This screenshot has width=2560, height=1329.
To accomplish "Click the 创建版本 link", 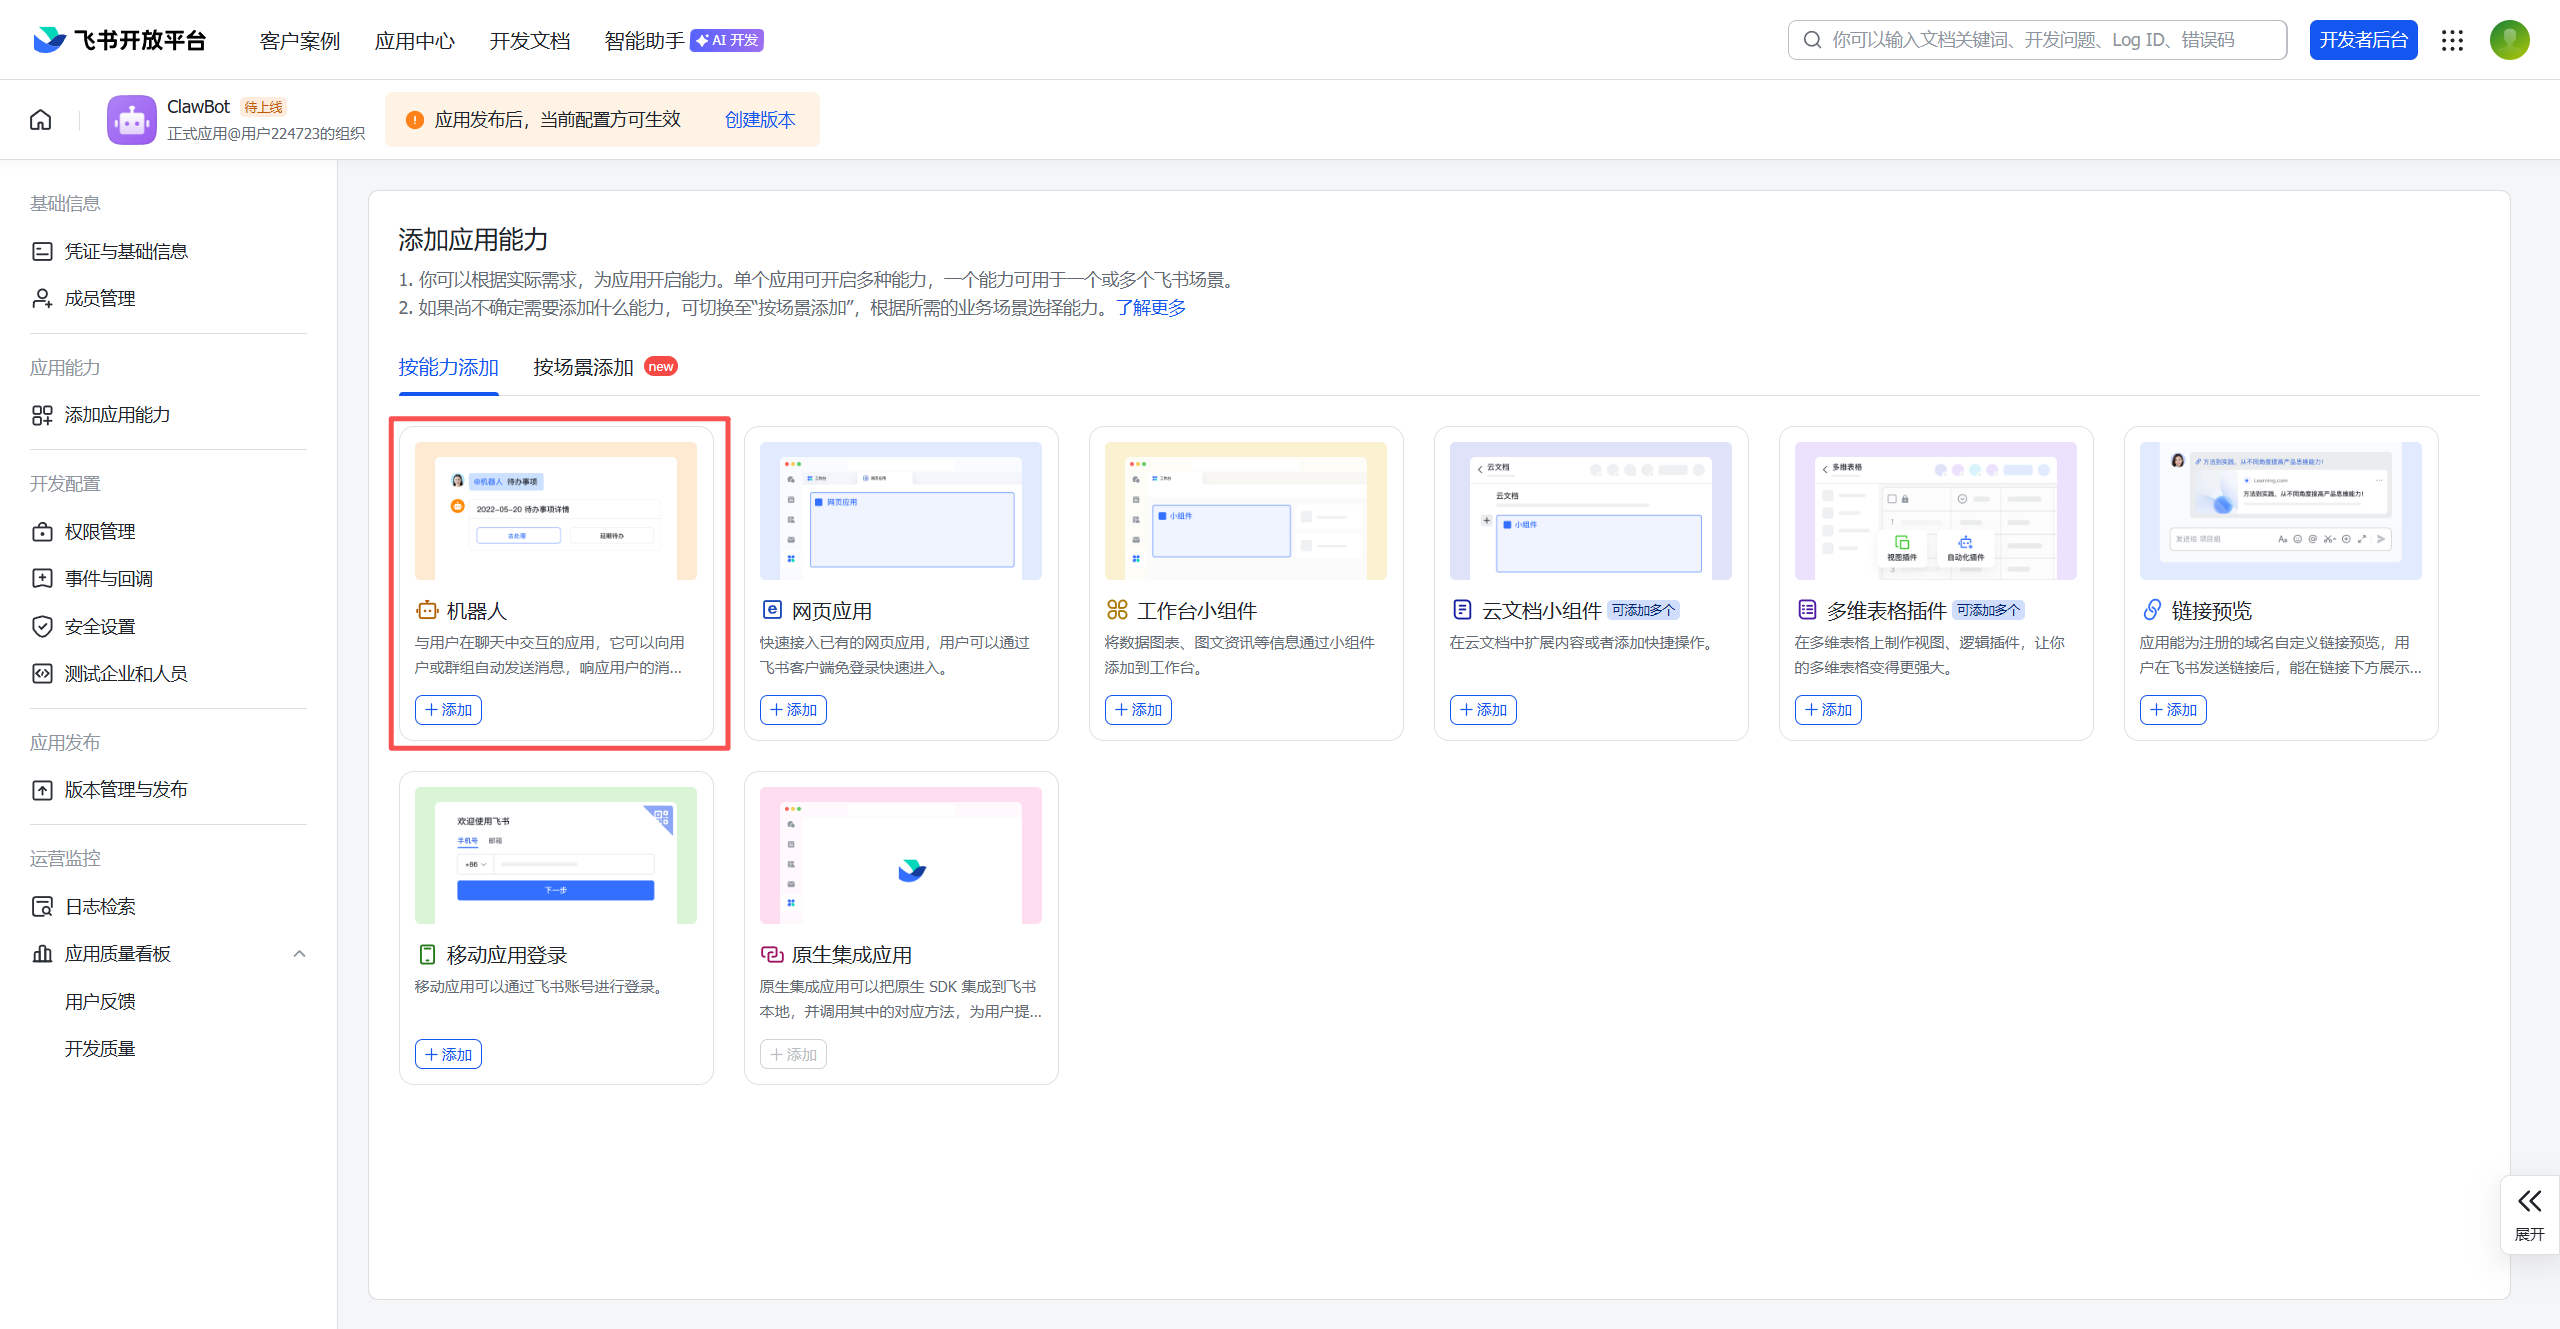I will pyautogui.click(x=760, y=120).
